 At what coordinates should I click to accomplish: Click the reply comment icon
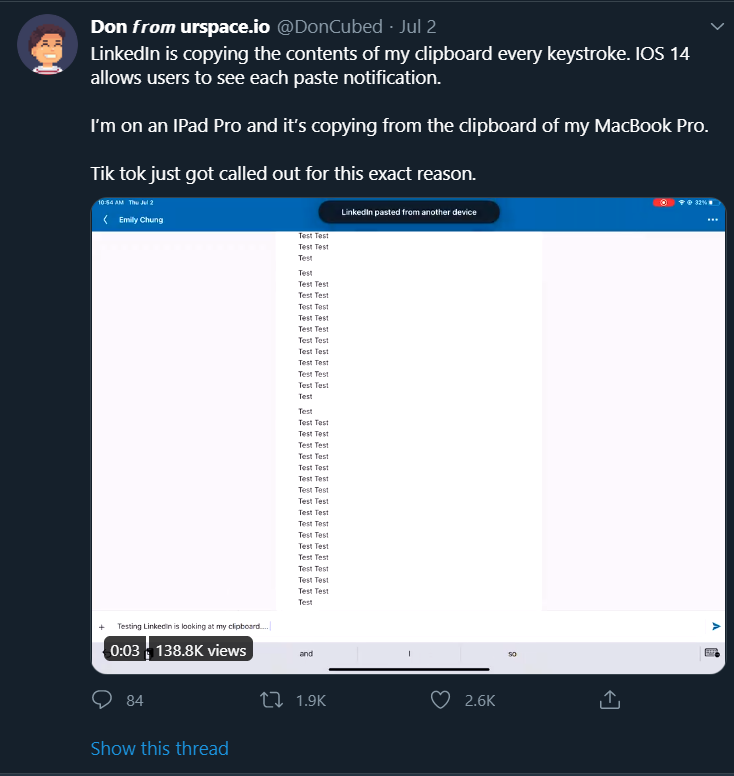point(101,700)
